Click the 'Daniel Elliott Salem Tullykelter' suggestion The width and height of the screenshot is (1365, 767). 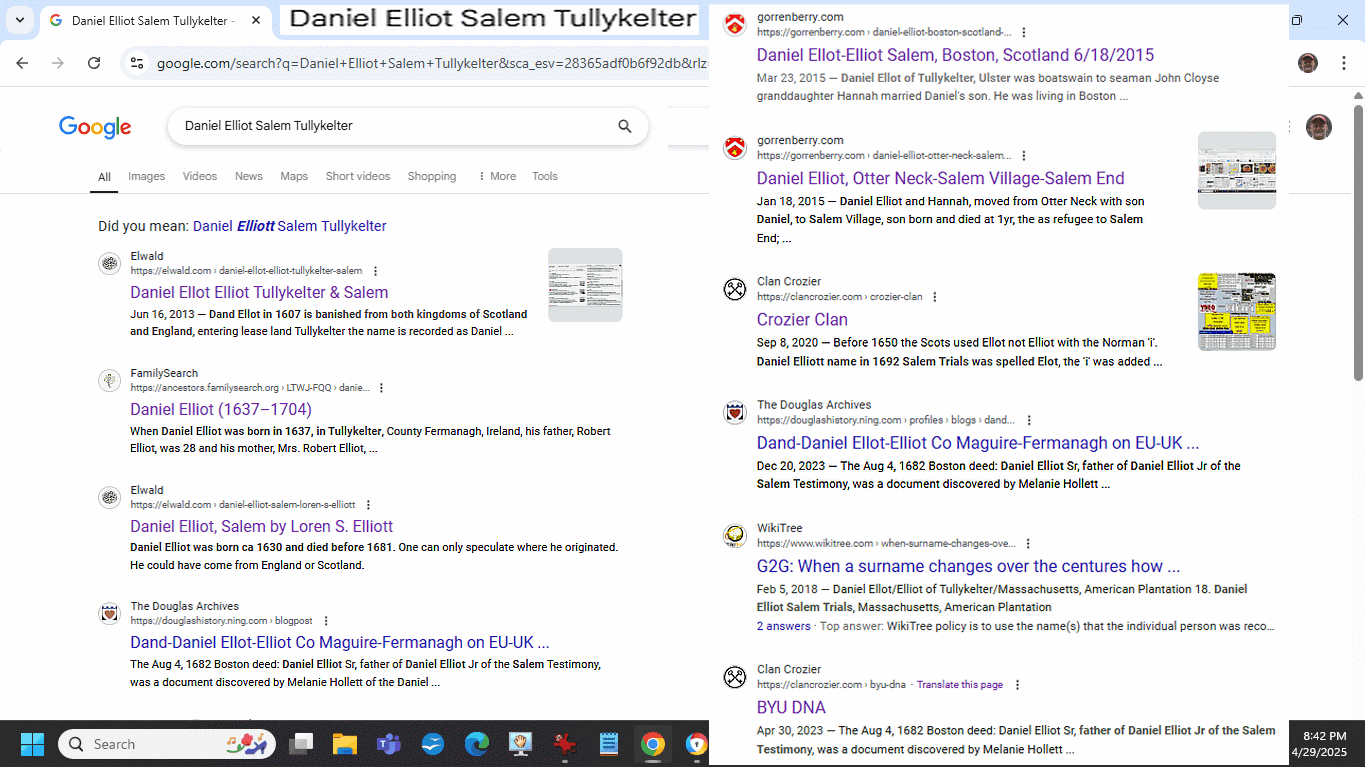tap(290, 226)
